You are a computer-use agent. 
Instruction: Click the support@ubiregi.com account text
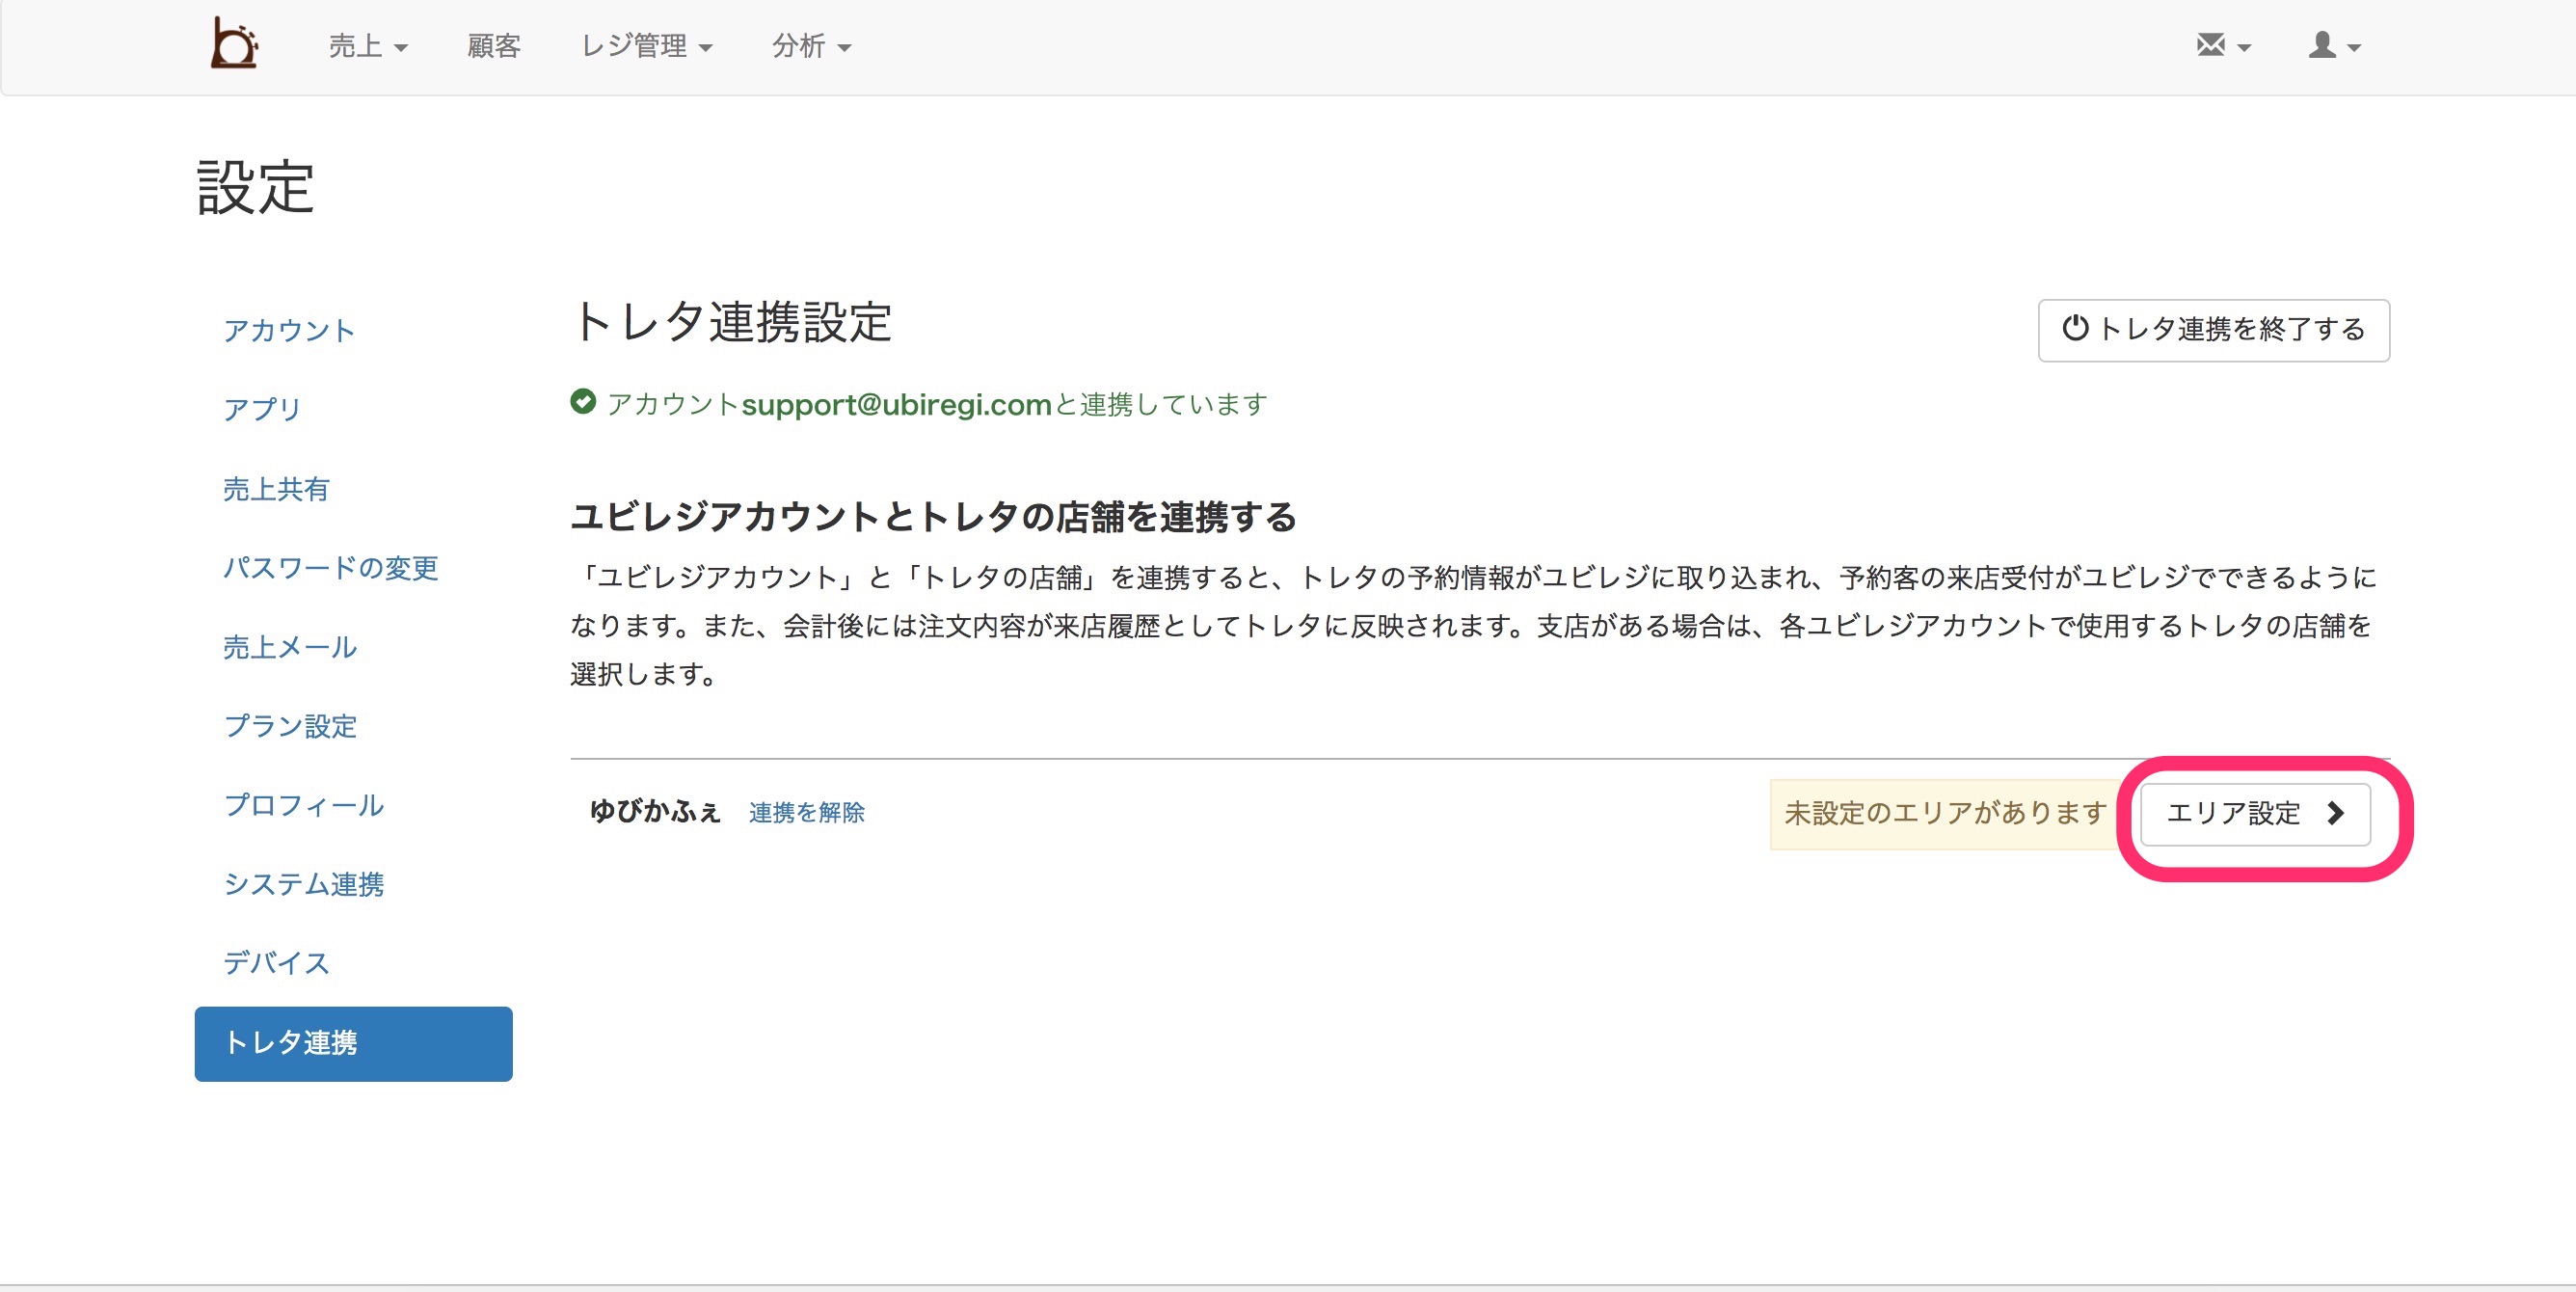(x=896, y=404)
